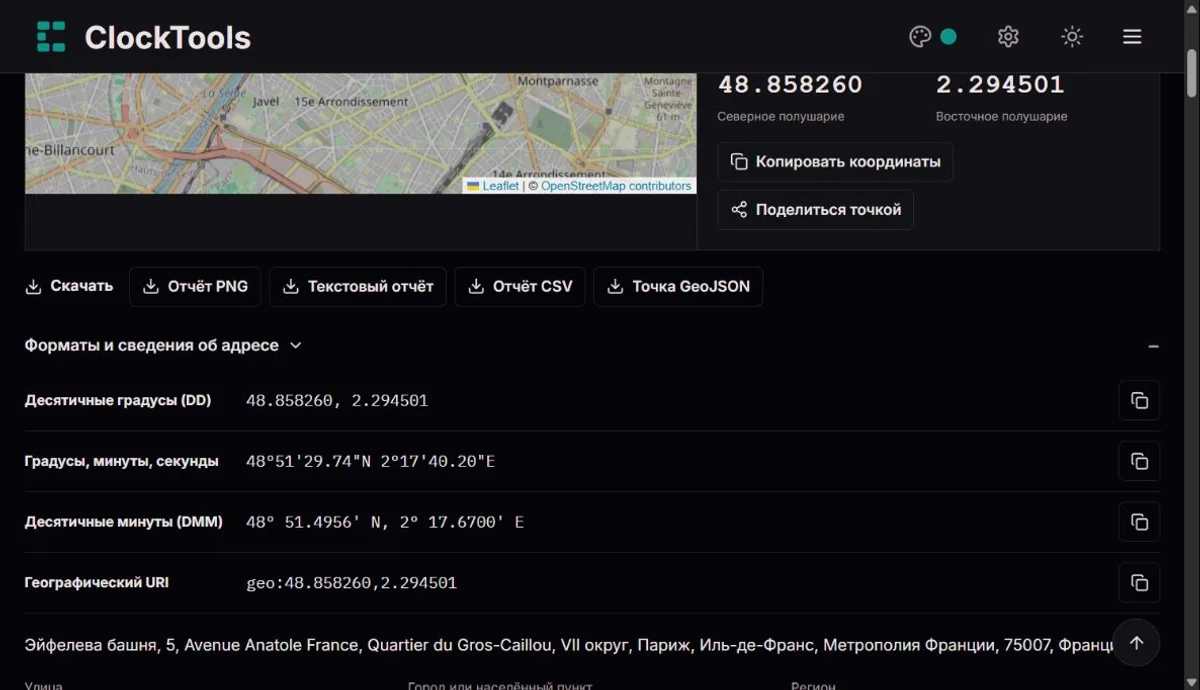Click Копировать координаты button
Screen dimensions: 1200x690
[835, 162]
